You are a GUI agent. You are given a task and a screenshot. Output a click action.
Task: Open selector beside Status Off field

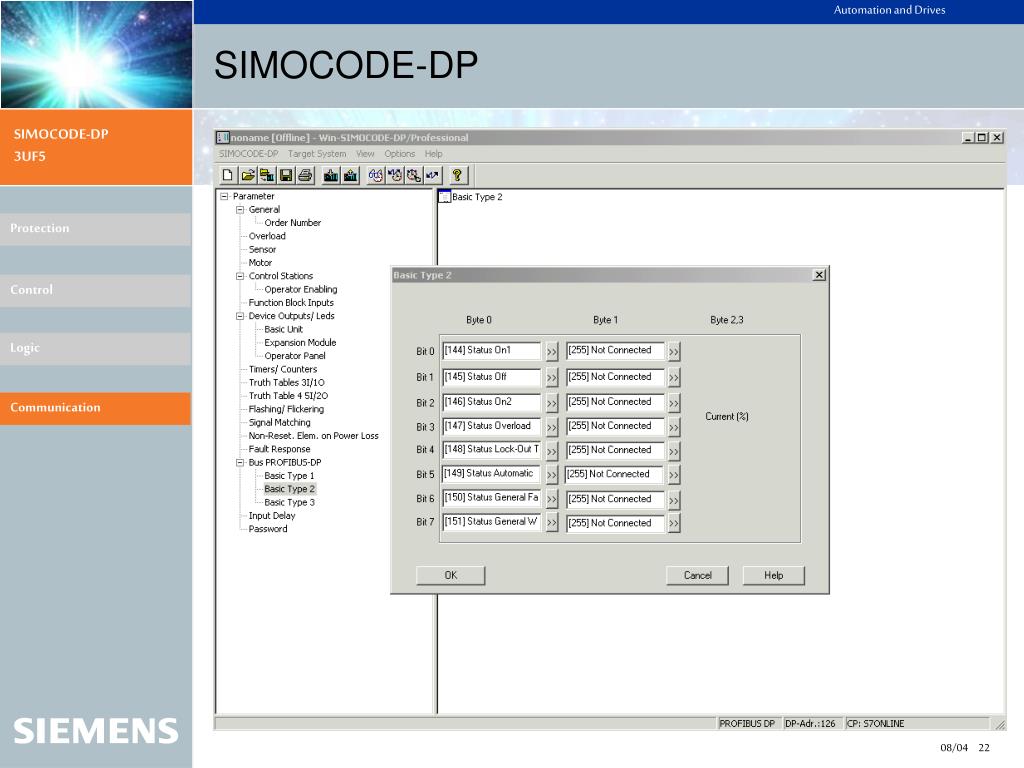pos(552,377)
